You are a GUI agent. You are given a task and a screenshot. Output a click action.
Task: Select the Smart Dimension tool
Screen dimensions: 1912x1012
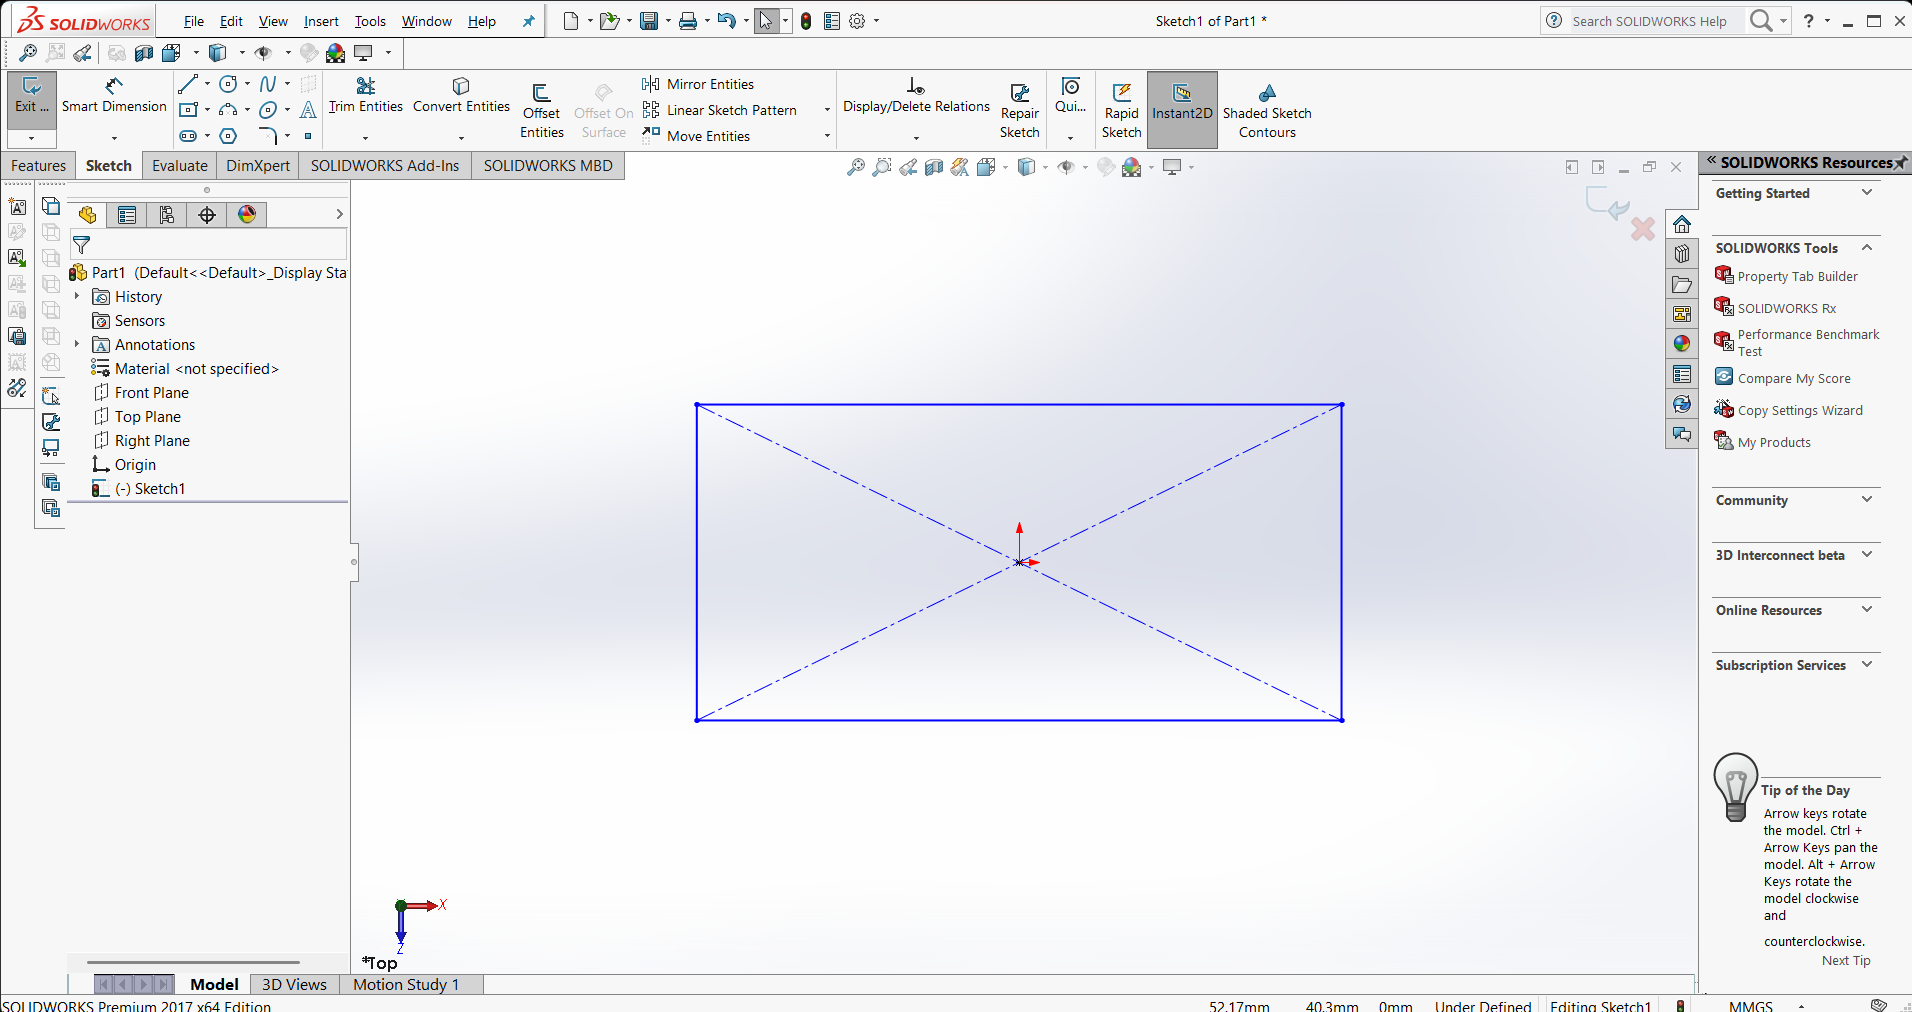point(114,96)
